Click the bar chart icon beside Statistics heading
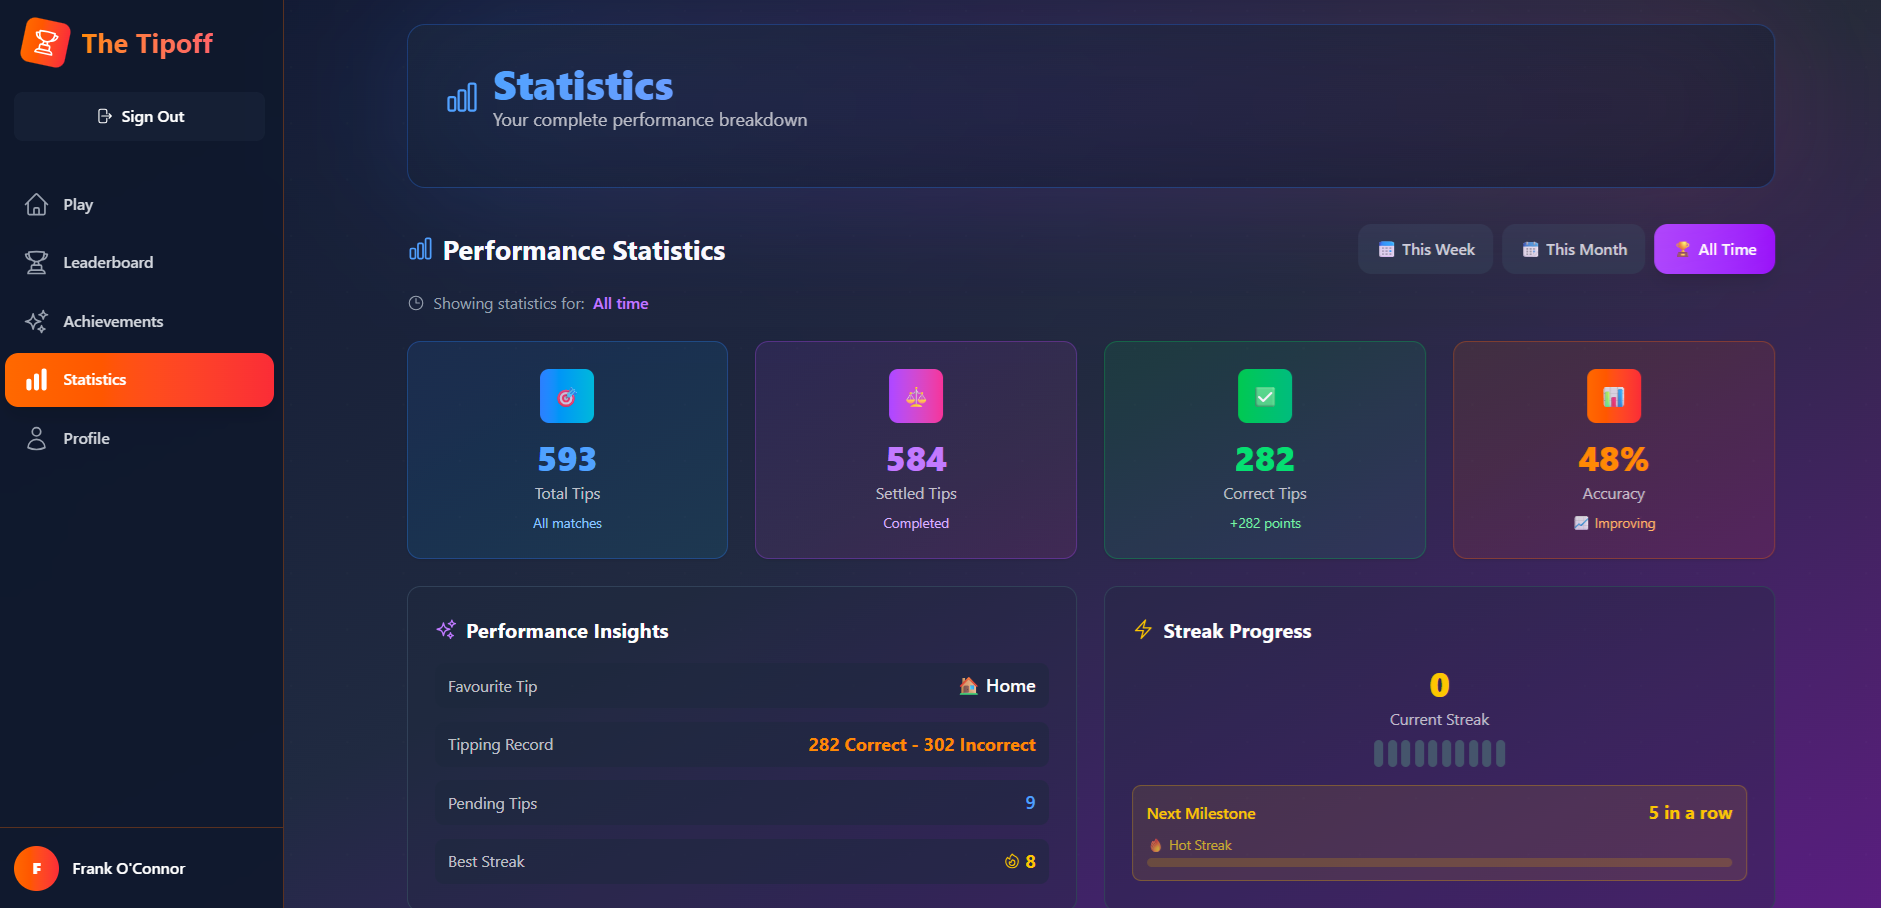This screenshot has height=908, width=1881. point(461,98)
